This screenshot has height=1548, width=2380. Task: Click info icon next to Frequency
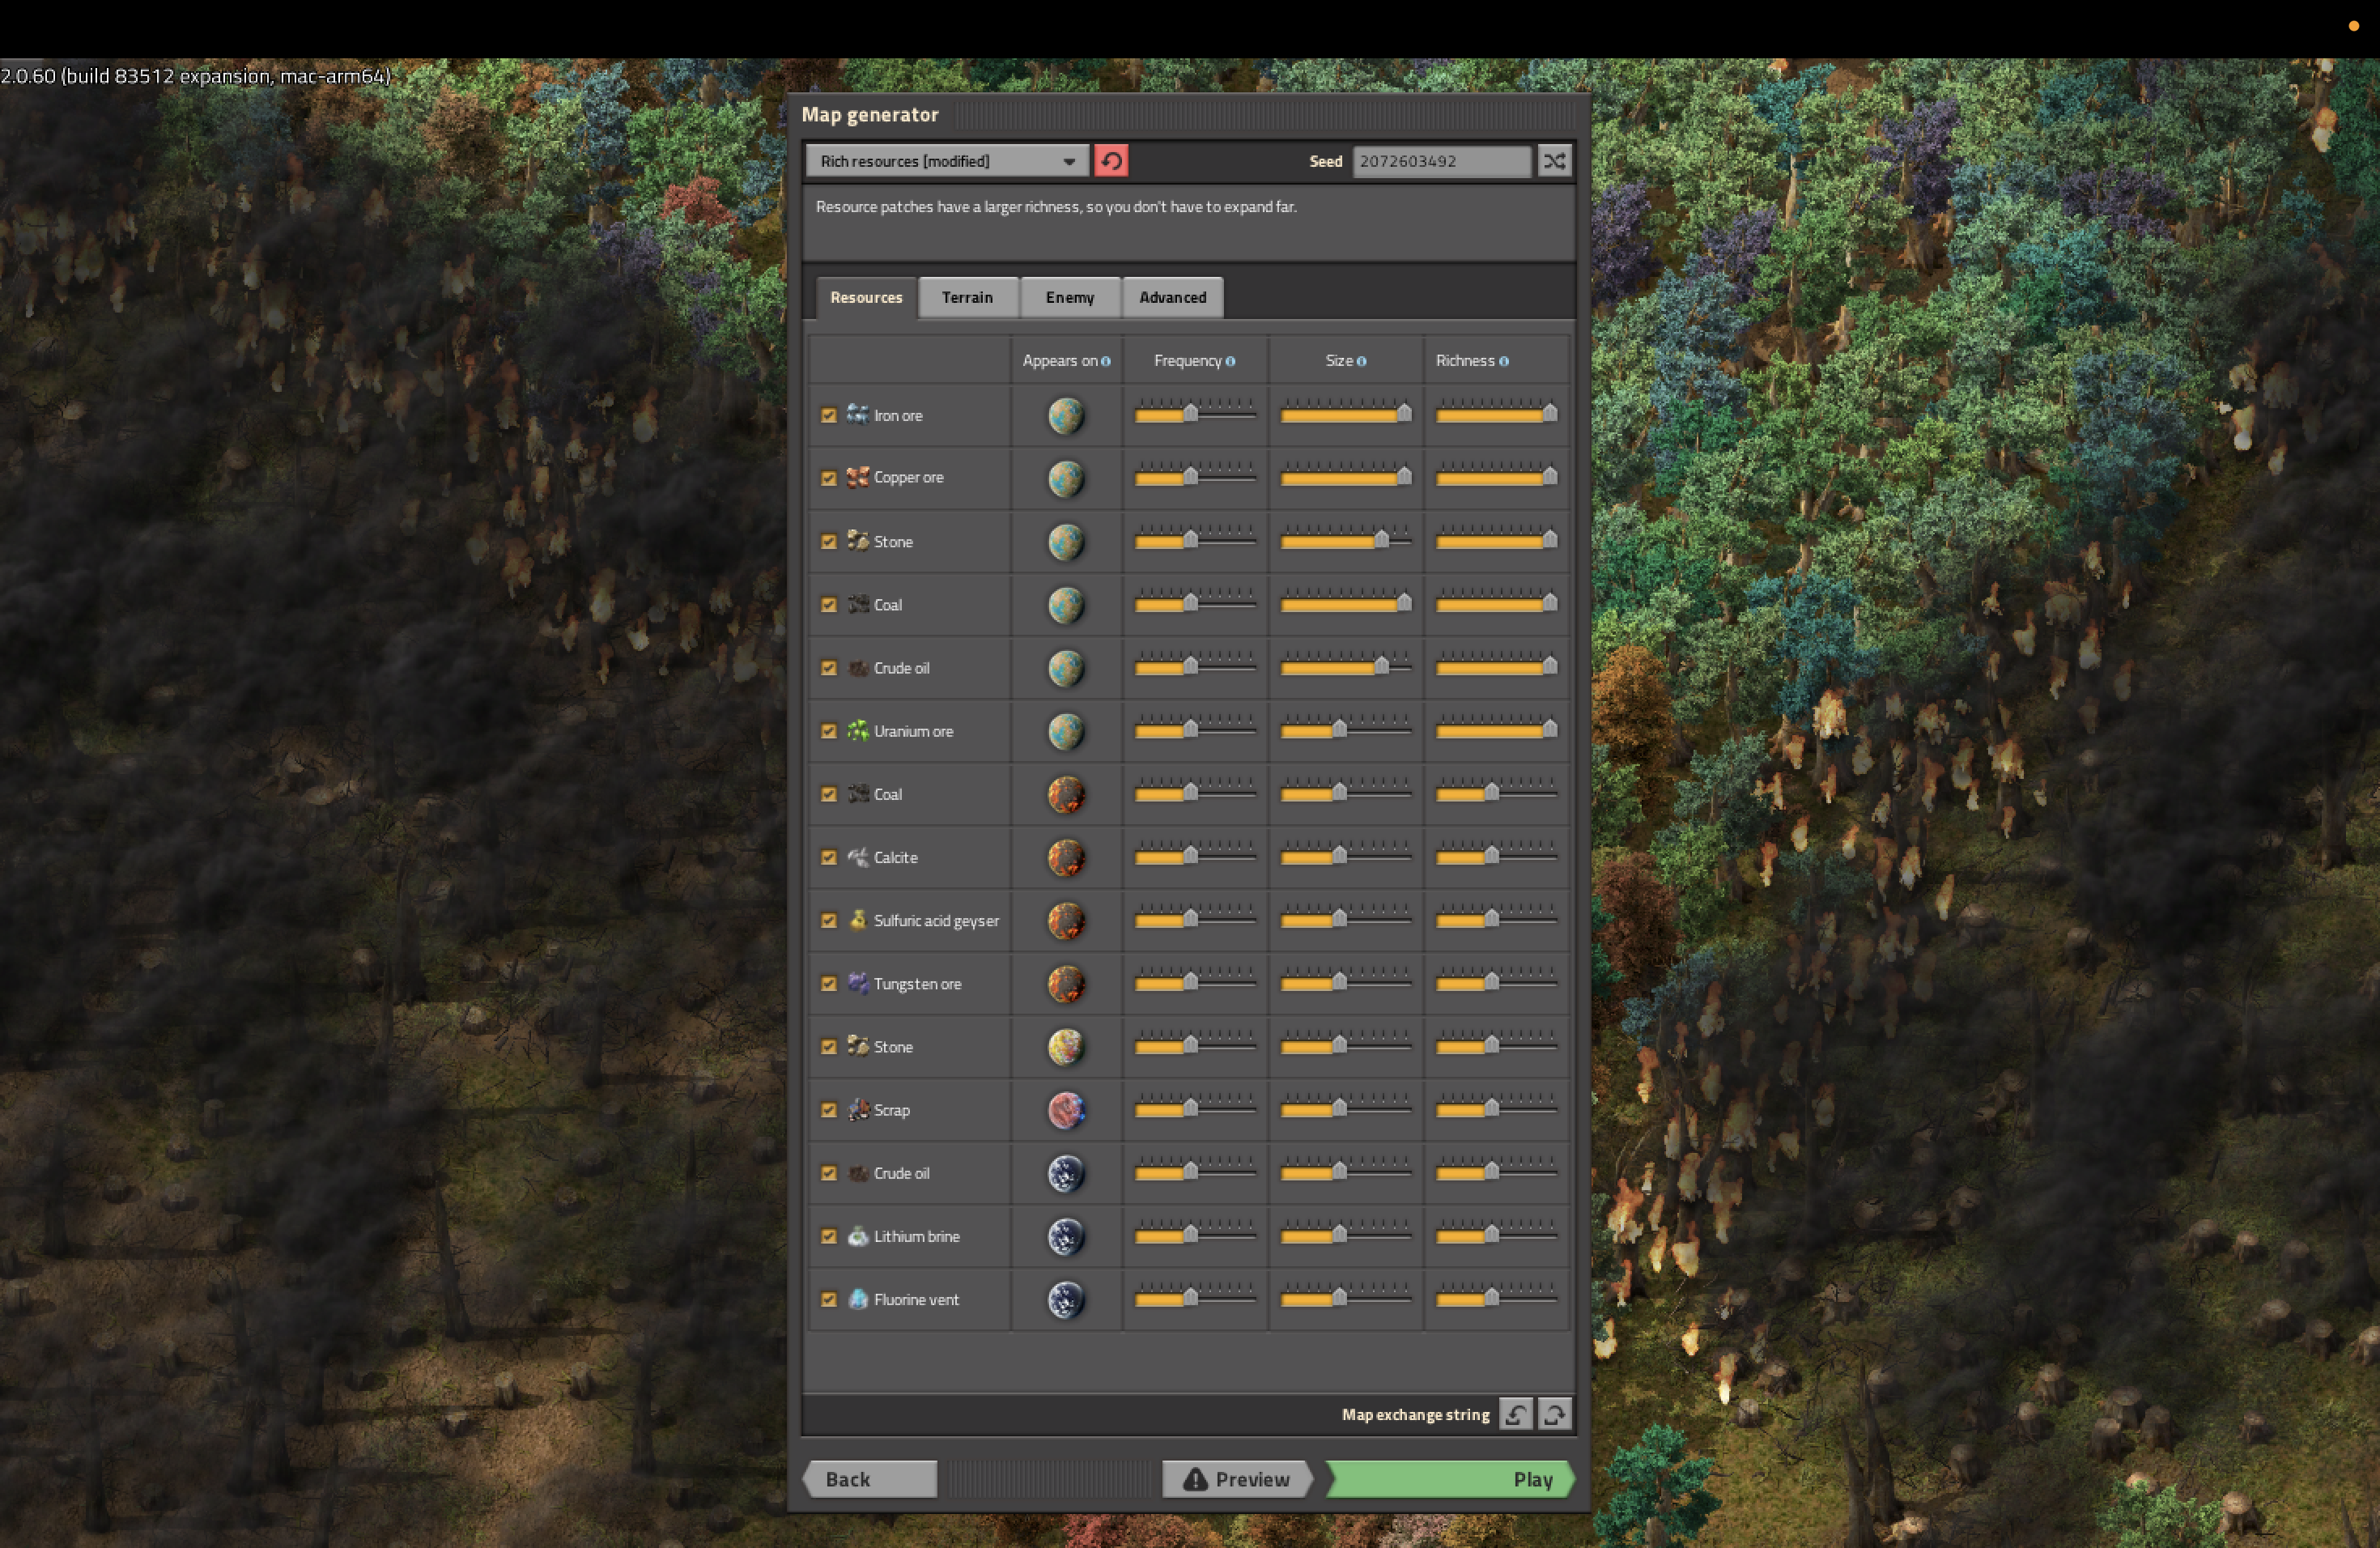click(1230, 361)
